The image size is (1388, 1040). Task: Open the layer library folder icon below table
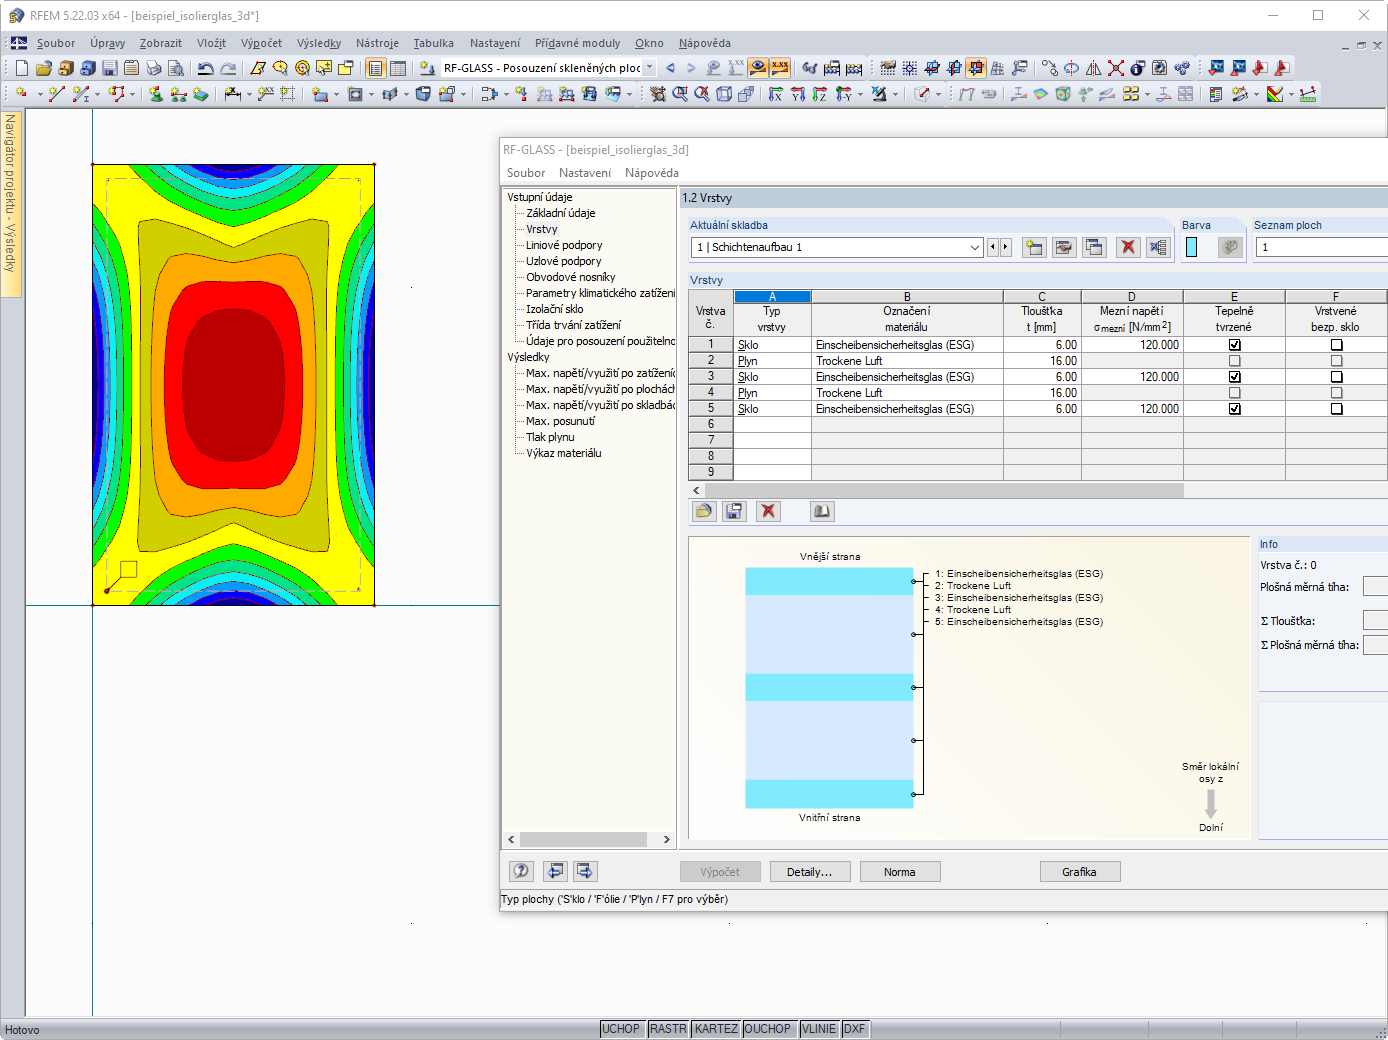[x=704, y=511]
